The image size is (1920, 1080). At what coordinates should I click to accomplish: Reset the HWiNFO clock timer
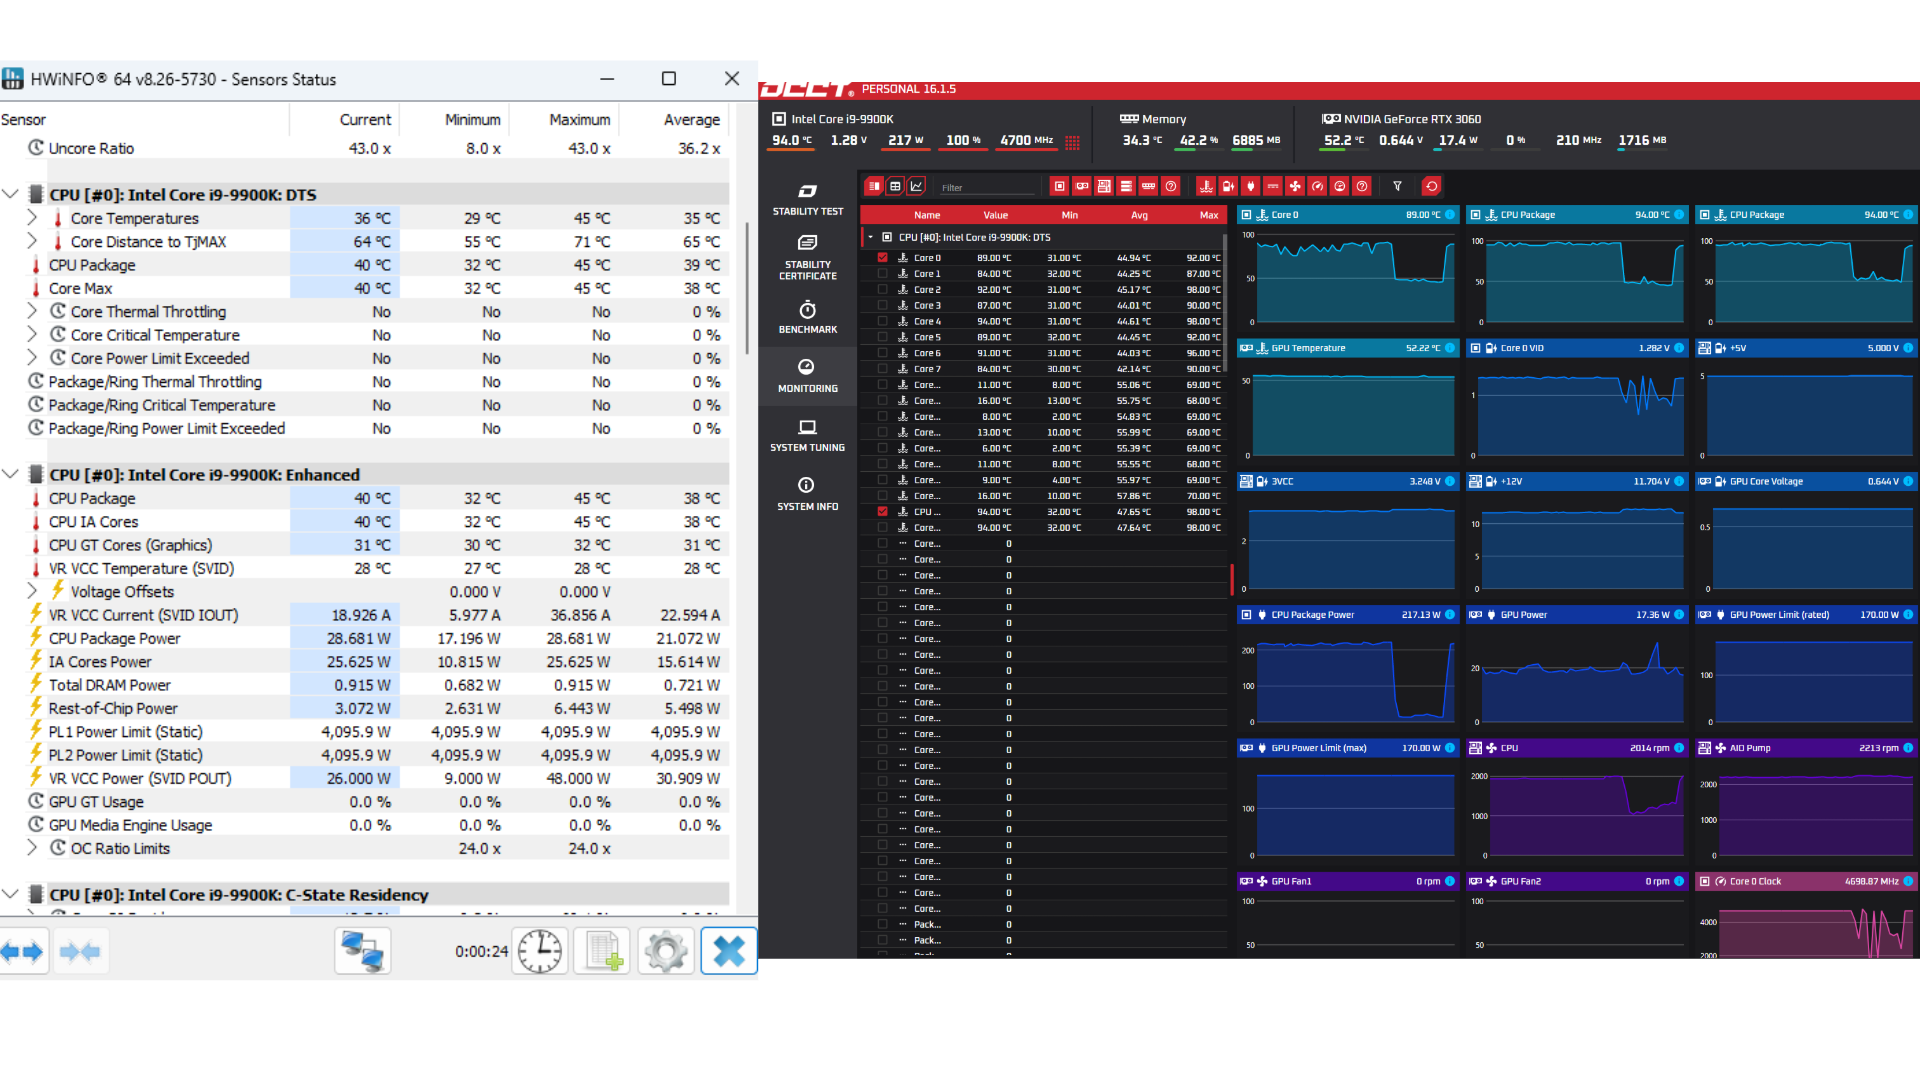(x=540, y=951)
